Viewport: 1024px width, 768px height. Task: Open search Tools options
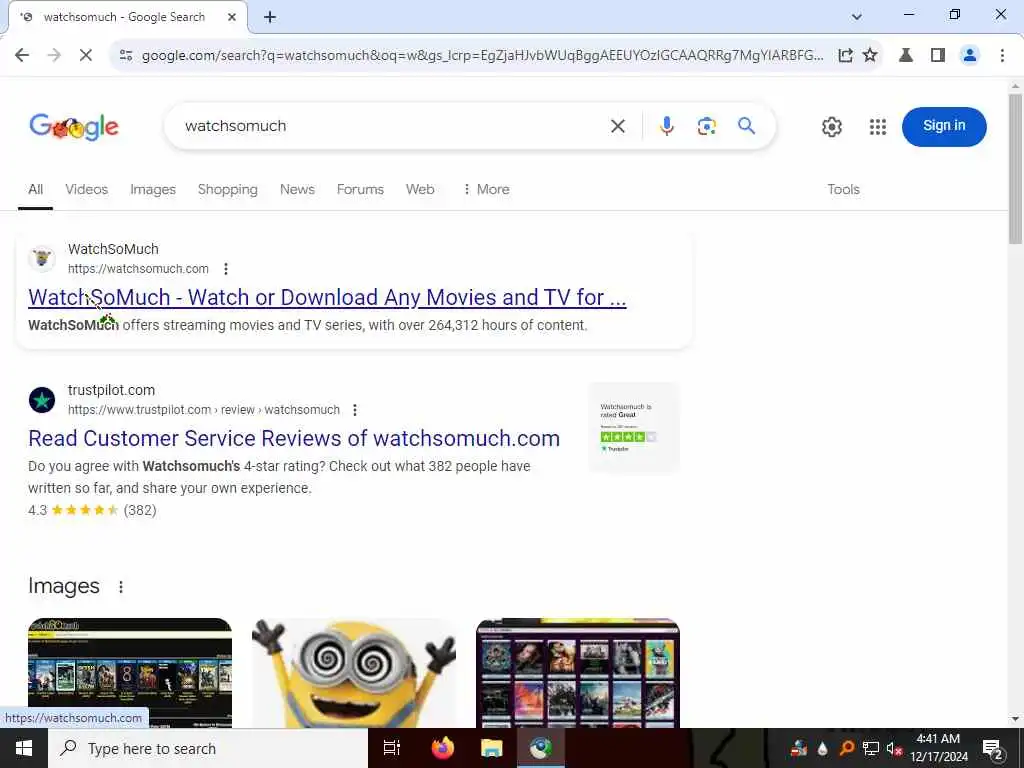click(x=843, y=189)
